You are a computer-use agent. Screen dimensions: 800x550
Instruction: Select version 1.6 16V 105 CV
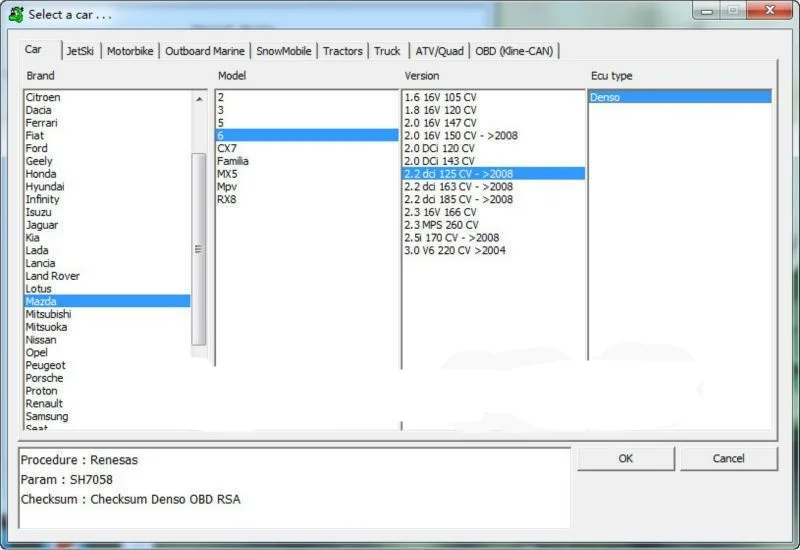point(494,97)
